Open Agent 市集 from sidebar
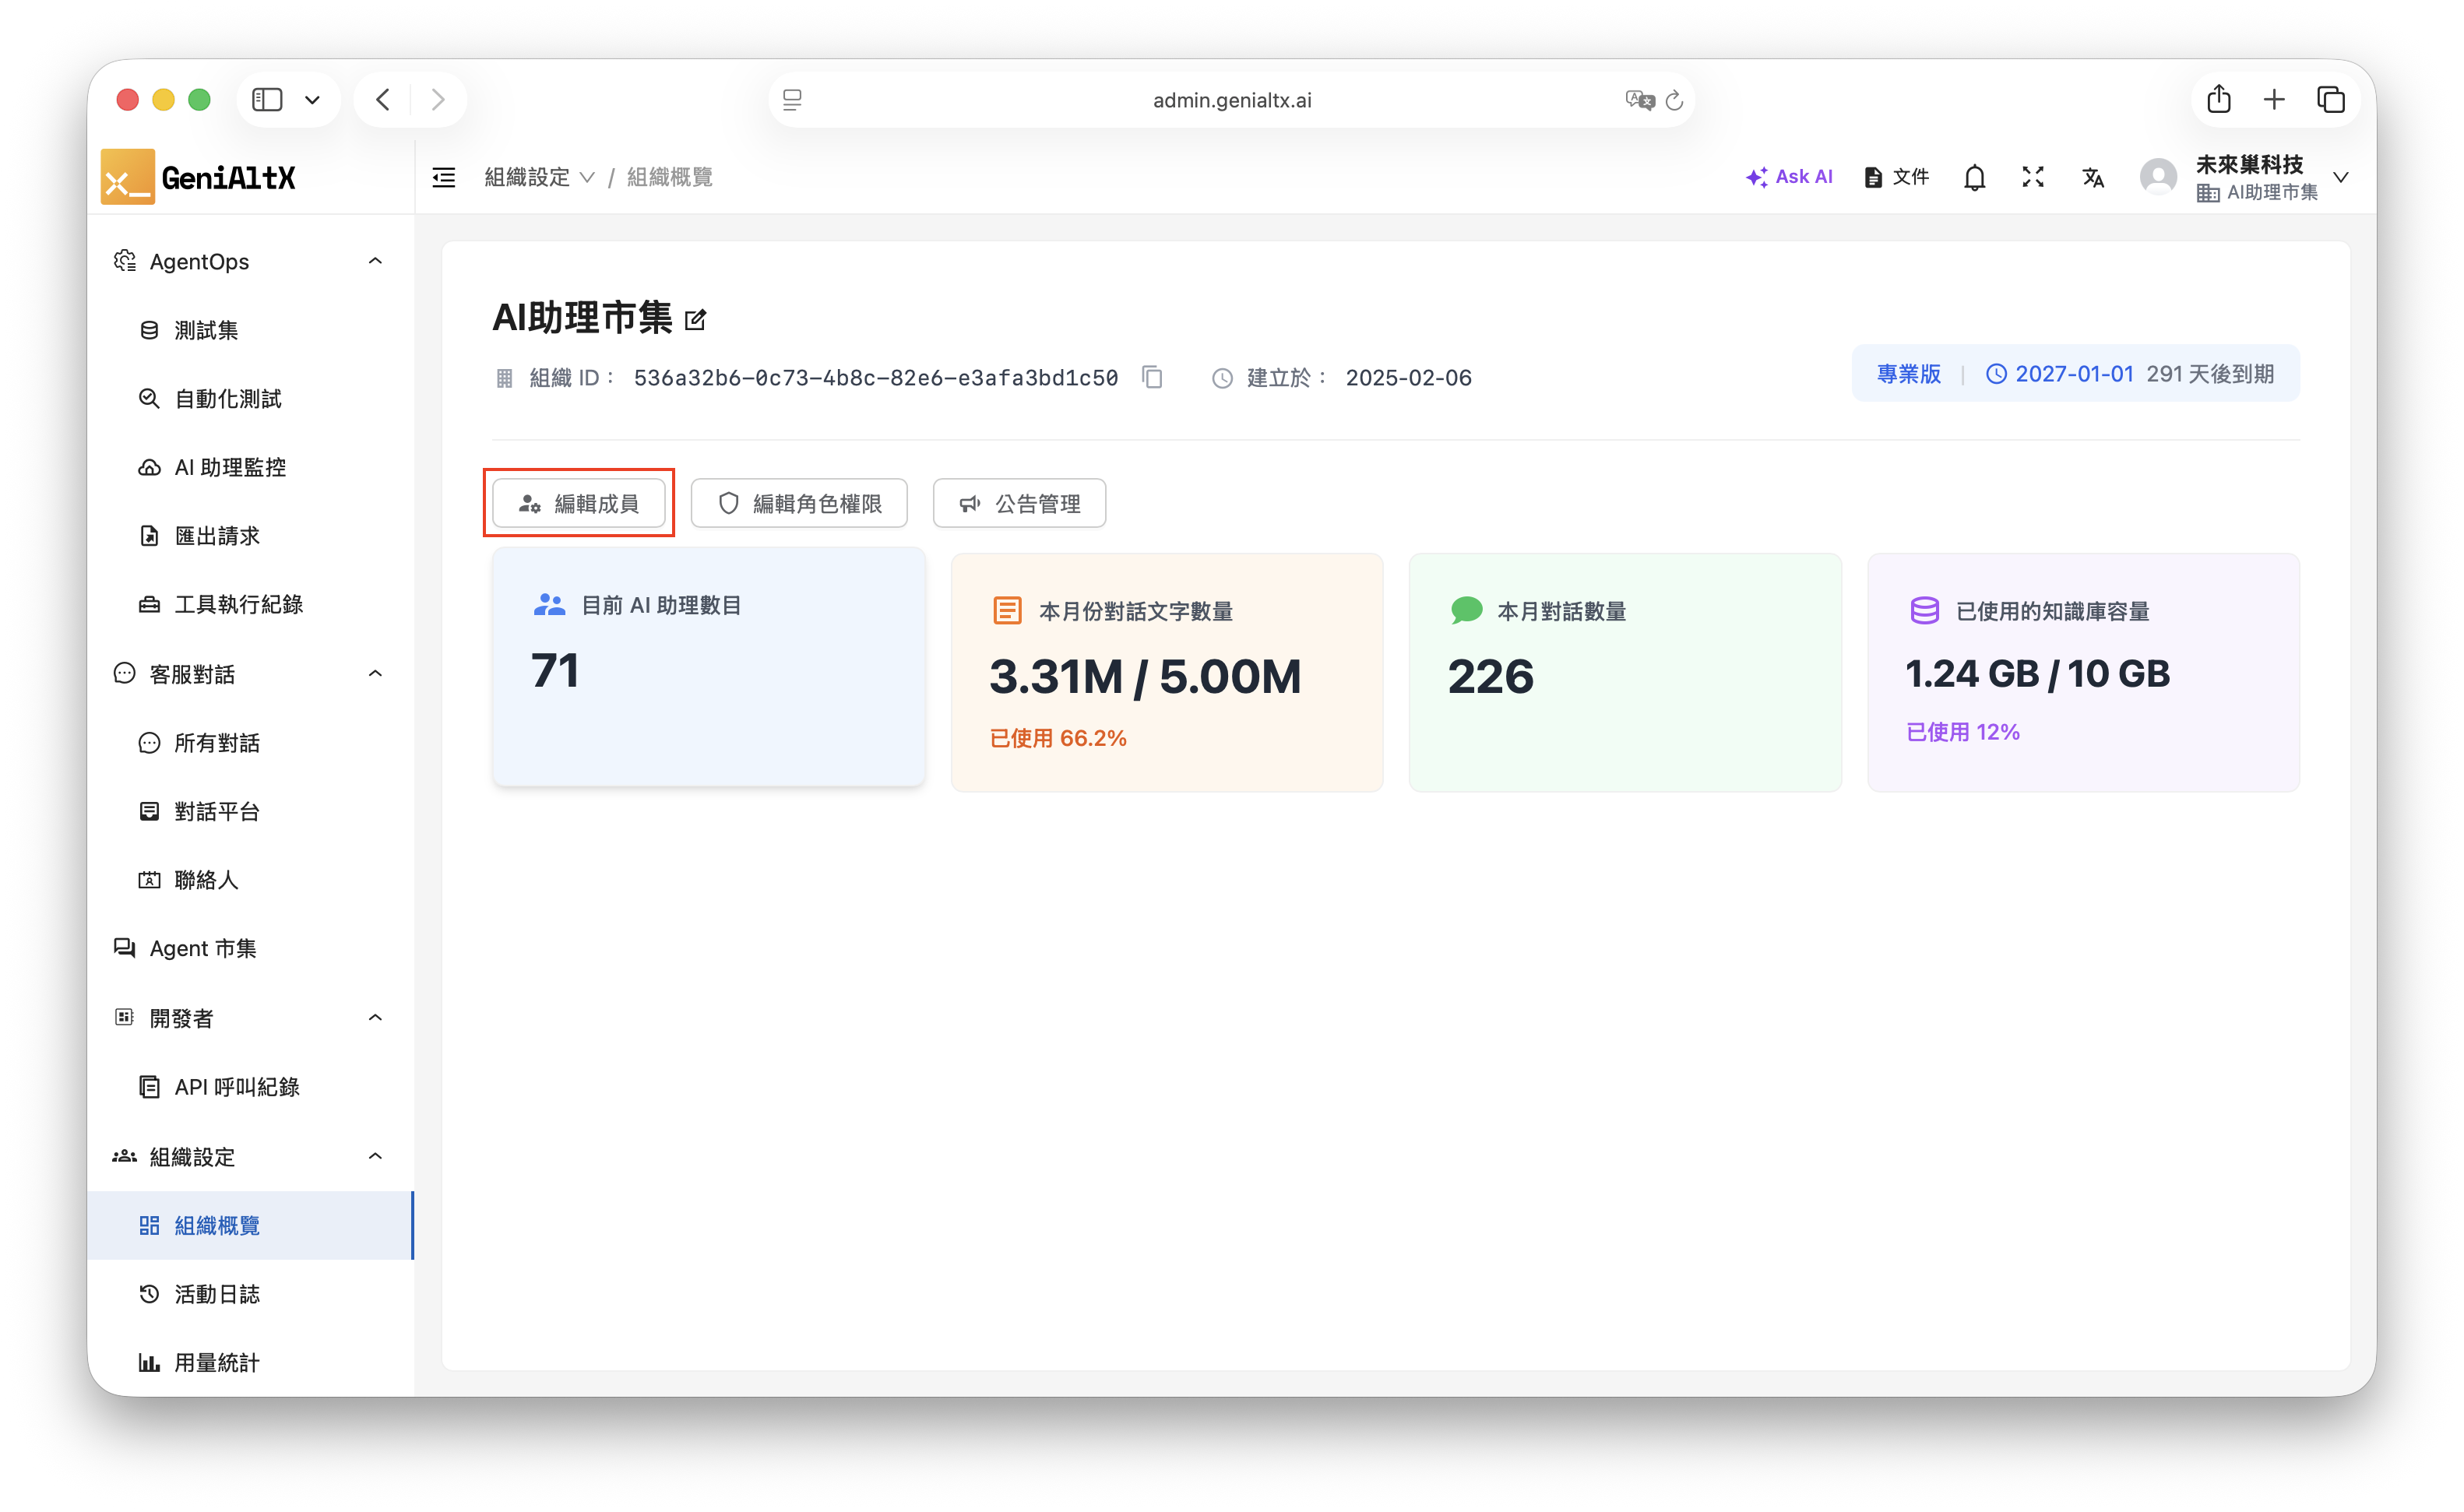Viewport: 2464px width, 1512px height. tap(203, 947)
